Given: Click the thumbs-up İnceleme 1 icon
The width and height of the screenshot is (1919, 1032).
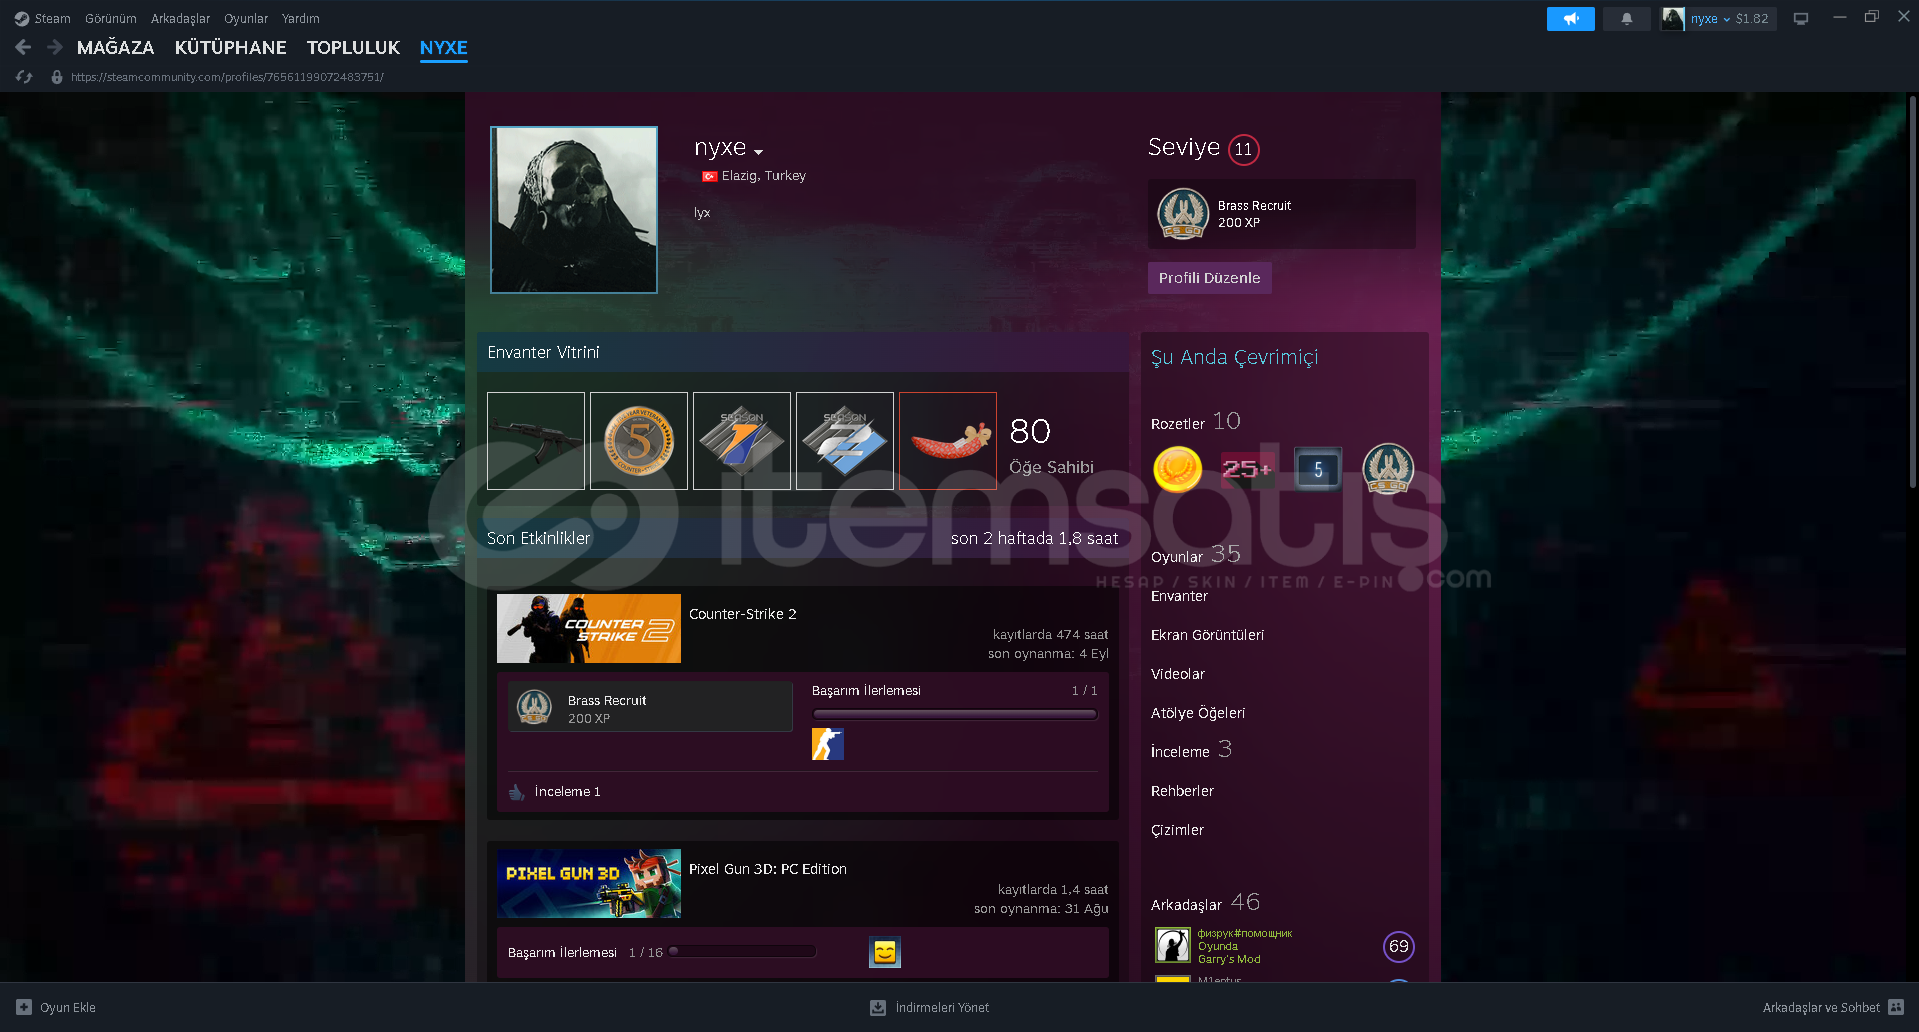Looking at the screenshot, I should click(x=516, y=792).
